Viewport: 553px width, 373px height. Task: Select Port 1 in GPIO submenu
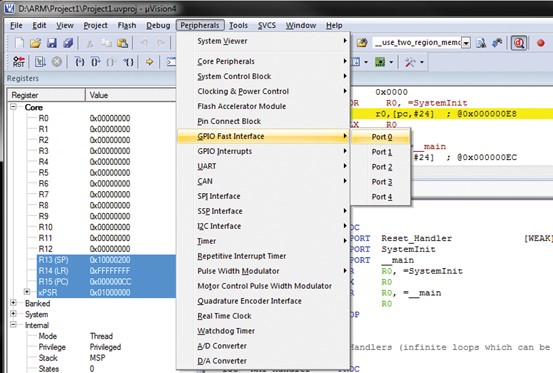point(381,152)
